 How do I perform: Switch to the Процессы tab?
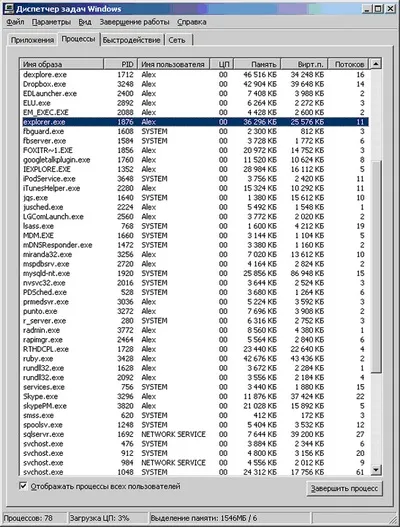click(78, 39)
